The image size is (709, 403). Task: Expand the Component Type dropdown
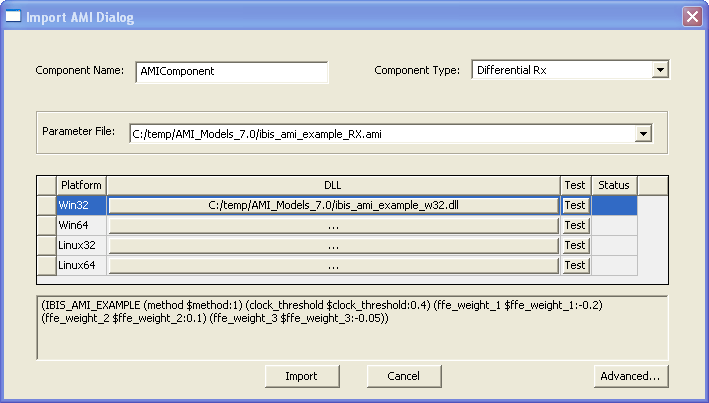click(659, 70)
